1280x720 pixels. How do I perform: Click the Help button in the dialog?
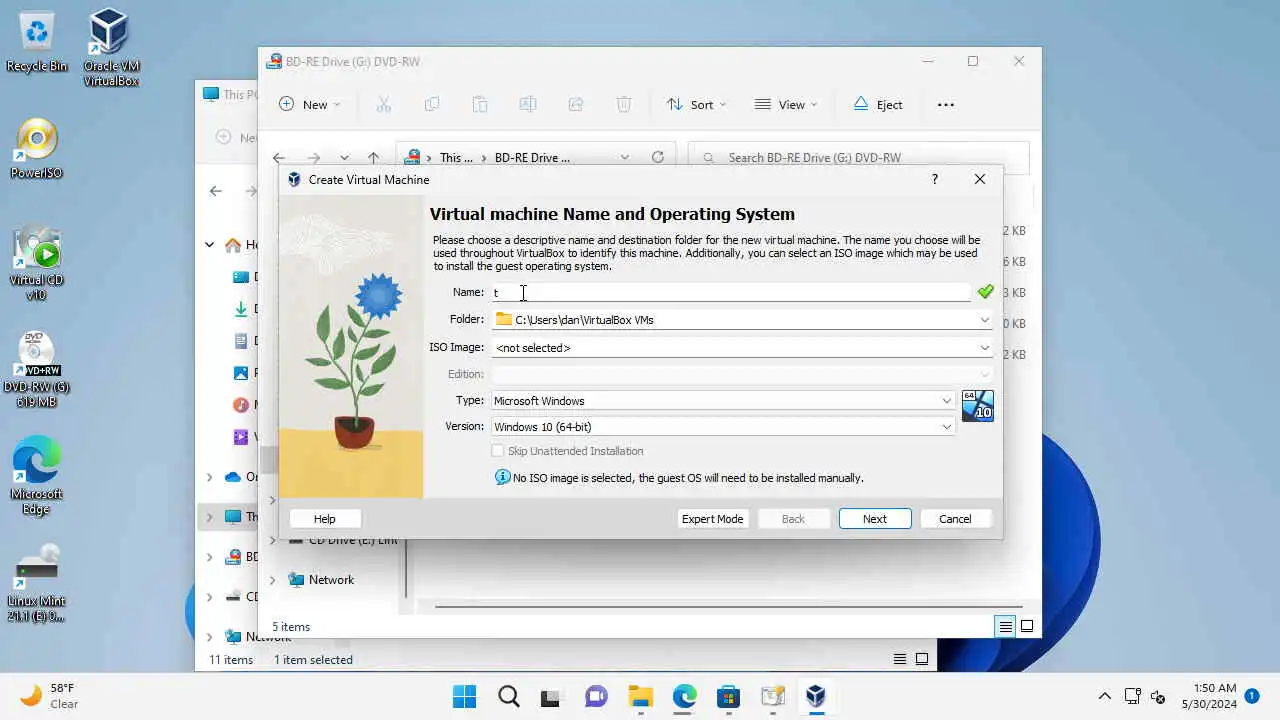point(325,519)
